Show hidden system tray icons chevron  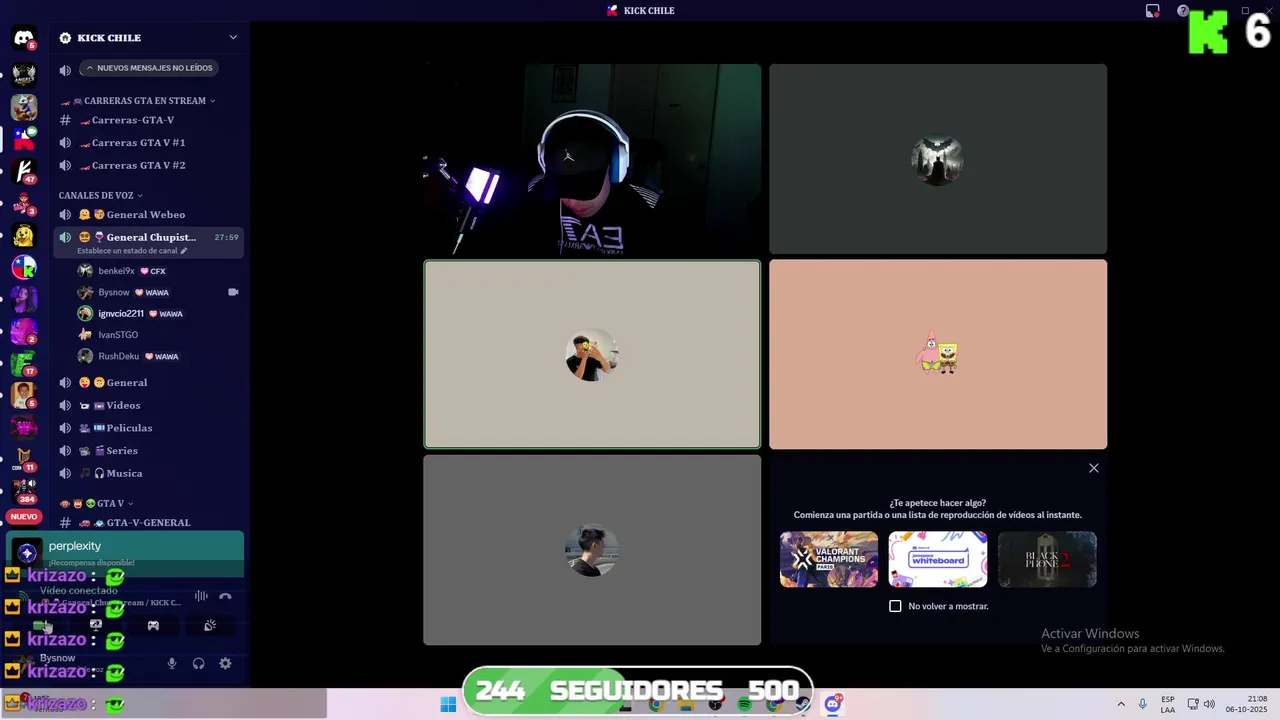tap(1121, 704)
